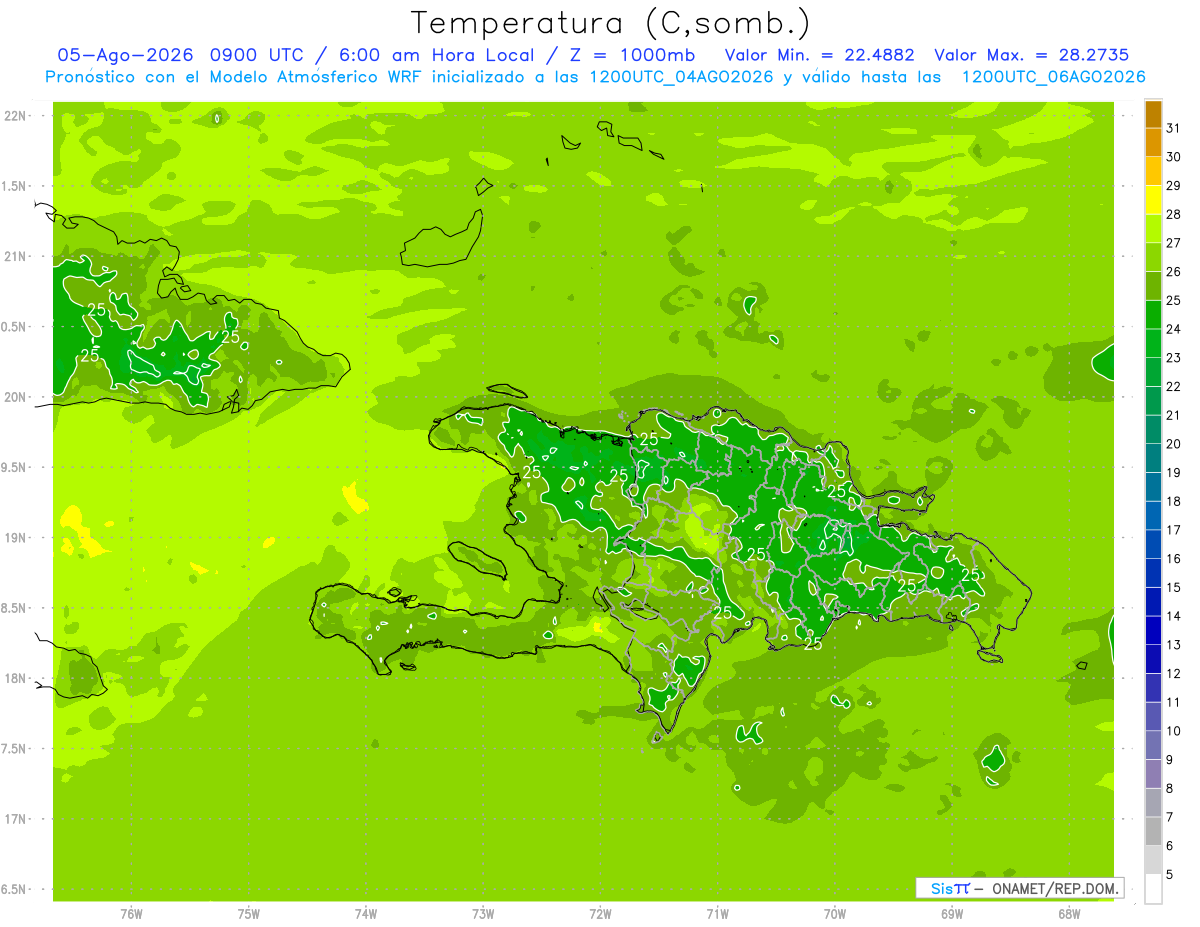Click the purple scale swatch between 8 and 9
The height and width of the screenshot is (927, 1200).
[1153, 775]
